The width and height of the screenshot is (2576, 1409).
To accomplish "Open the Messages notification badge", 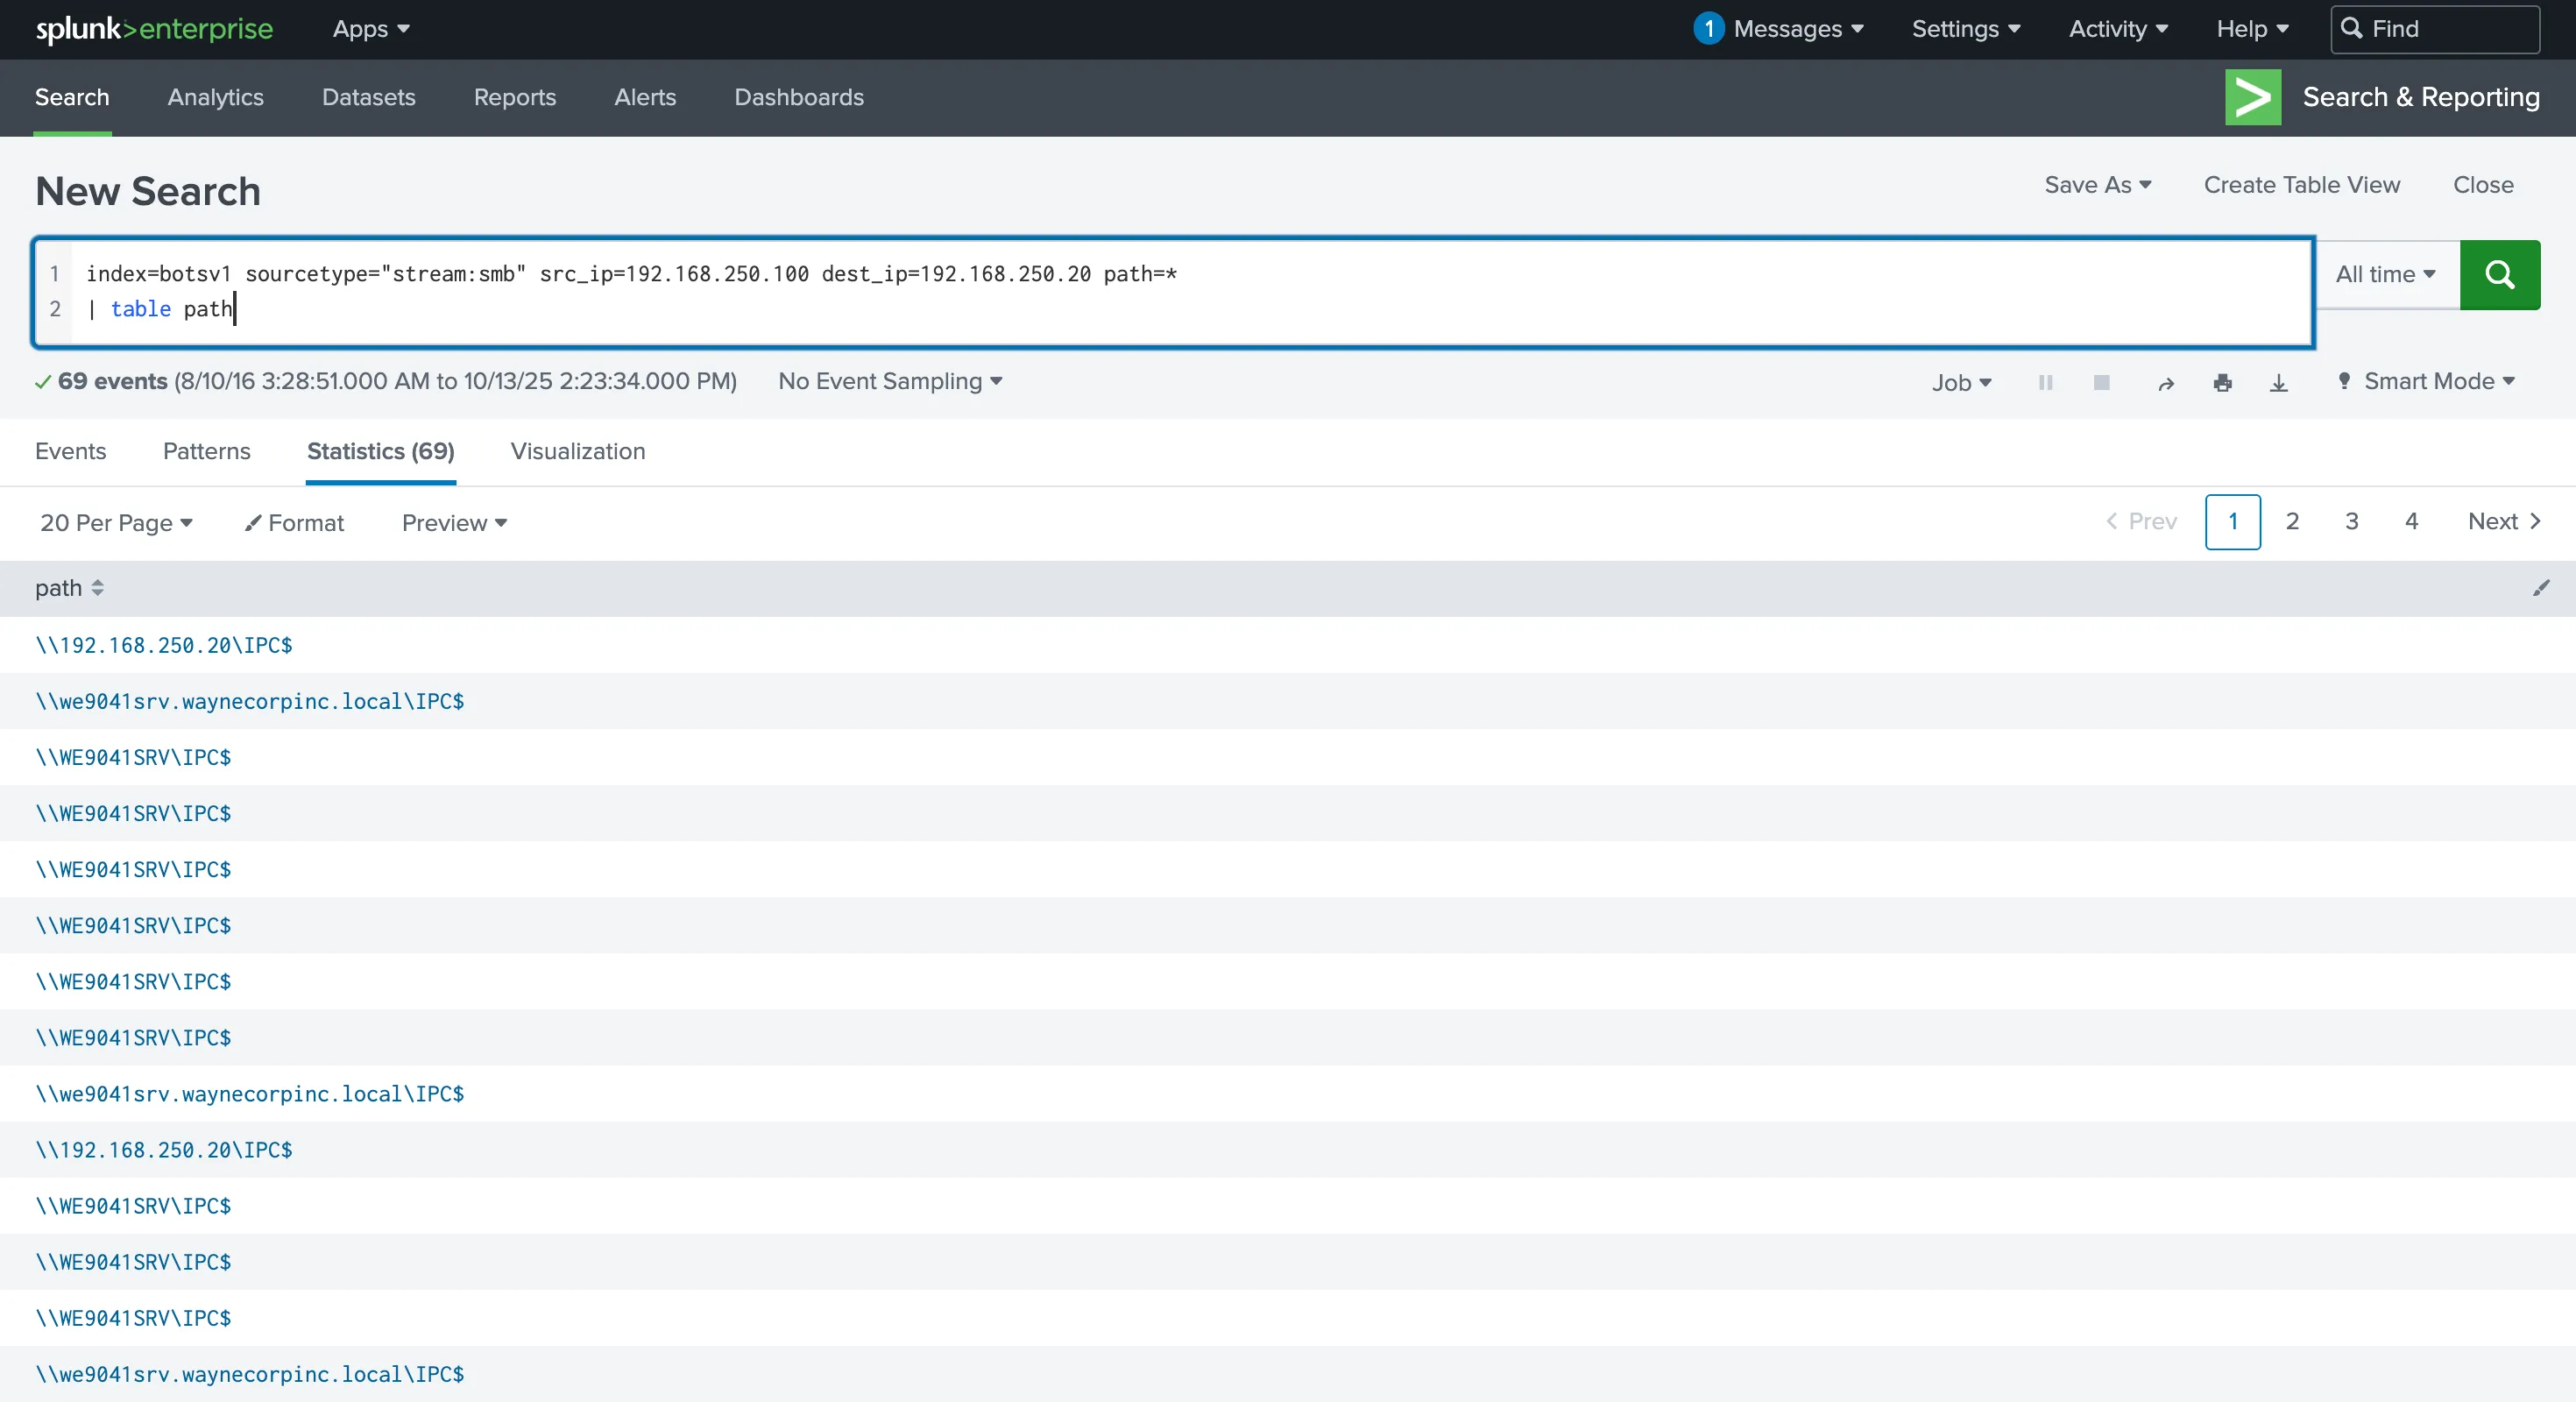I will pos(1708,28).
